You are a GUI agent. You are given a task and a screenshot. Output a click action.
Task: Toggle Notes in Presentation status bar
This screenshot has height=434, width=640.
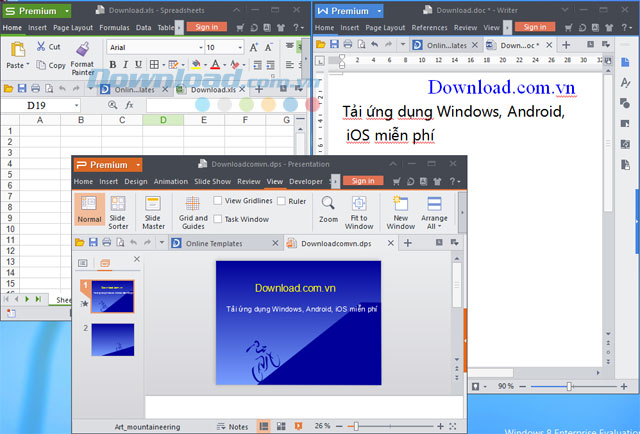pyautogui.click(x=233, y=427)
